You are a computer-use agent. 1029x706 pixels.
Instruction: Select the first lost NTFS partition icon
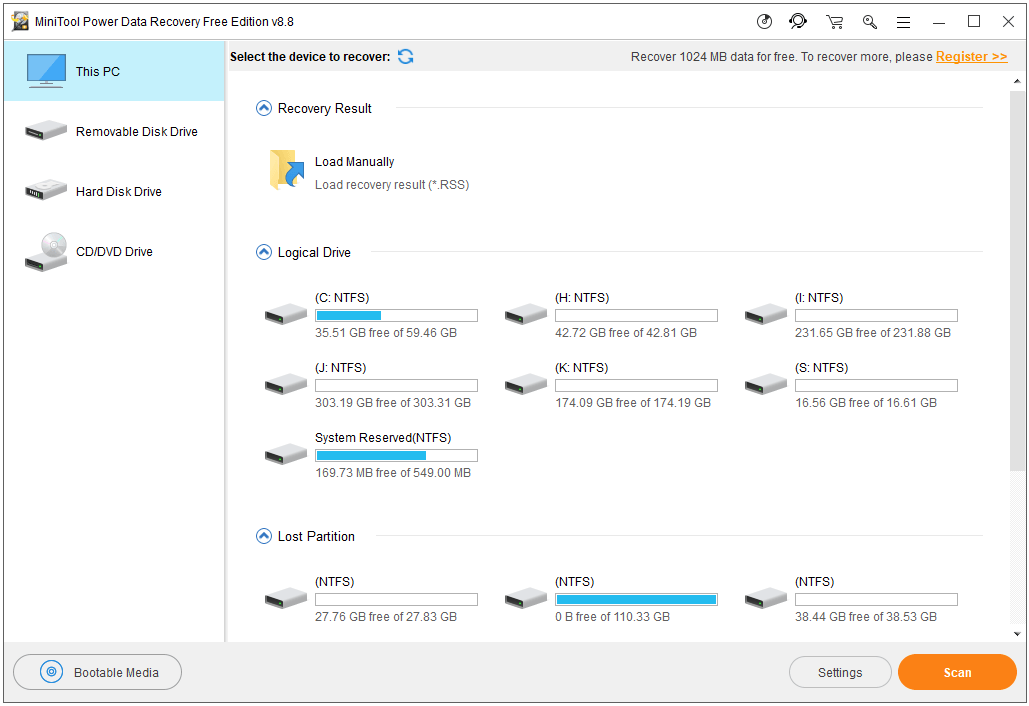285,598
